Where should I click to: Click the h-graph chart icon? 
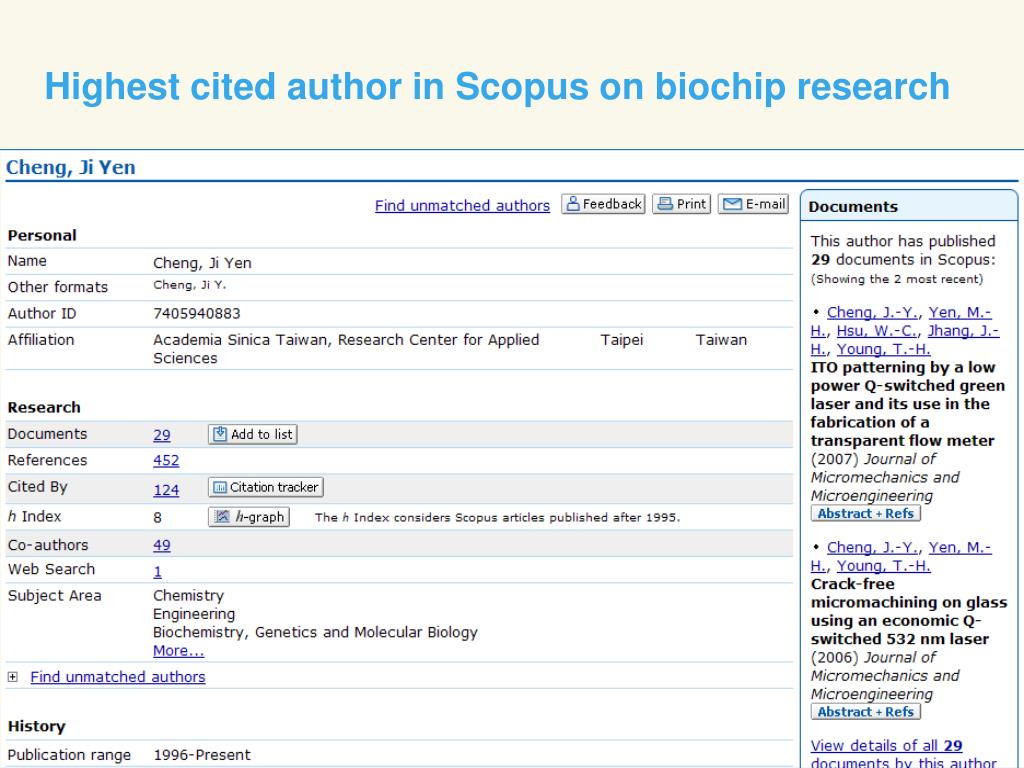click(x=222, y=517)
